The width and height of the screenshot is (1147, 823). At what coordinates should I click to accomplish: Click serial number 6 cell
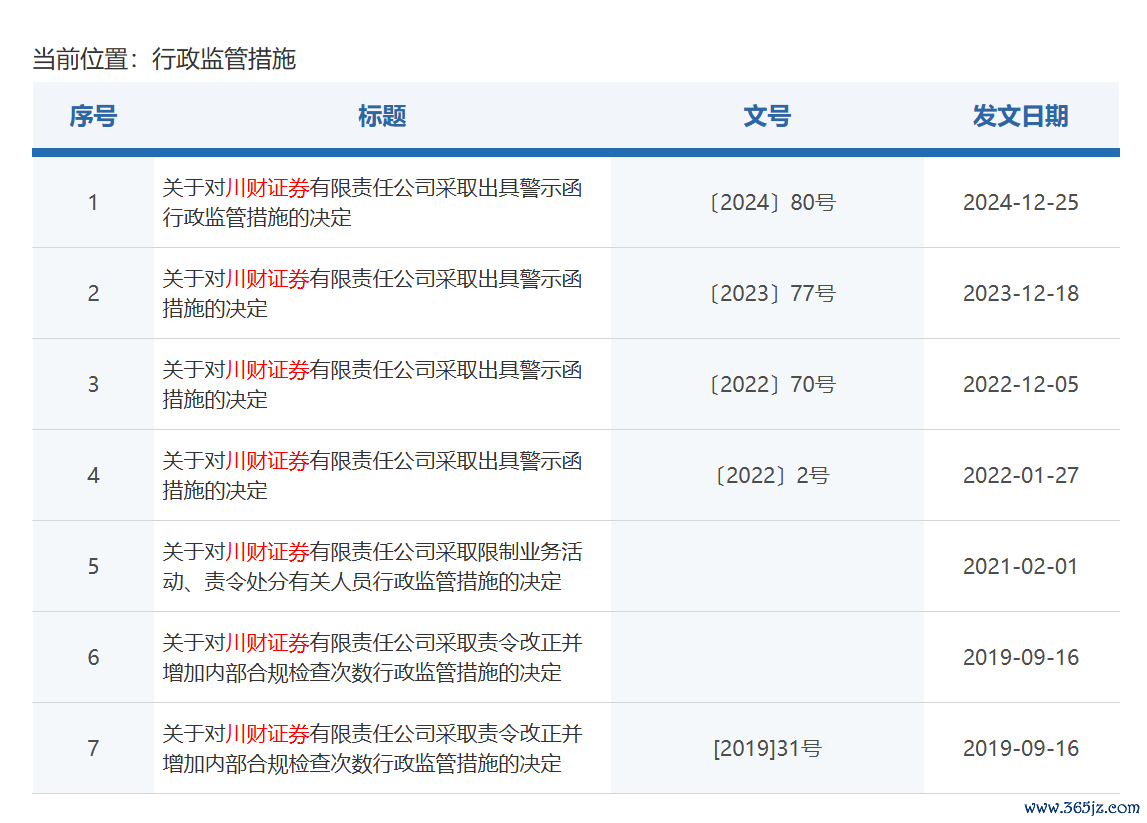click(x=93, y=657)
